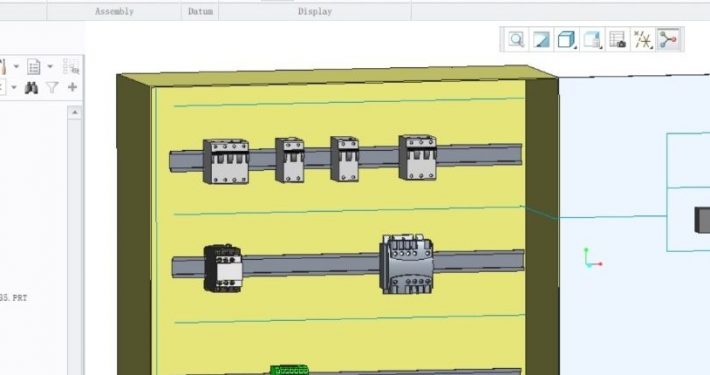
Task: Click the Display ribbon group label
Action: [x=315, y=12]
